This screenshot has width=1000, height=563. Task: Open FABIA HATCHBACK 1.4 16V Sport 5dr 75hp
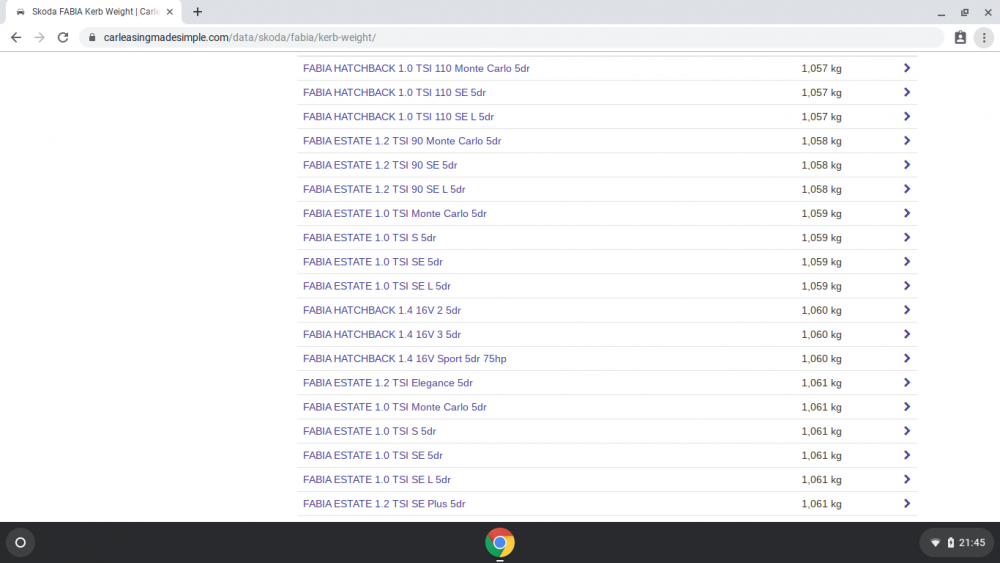point(404,359)
